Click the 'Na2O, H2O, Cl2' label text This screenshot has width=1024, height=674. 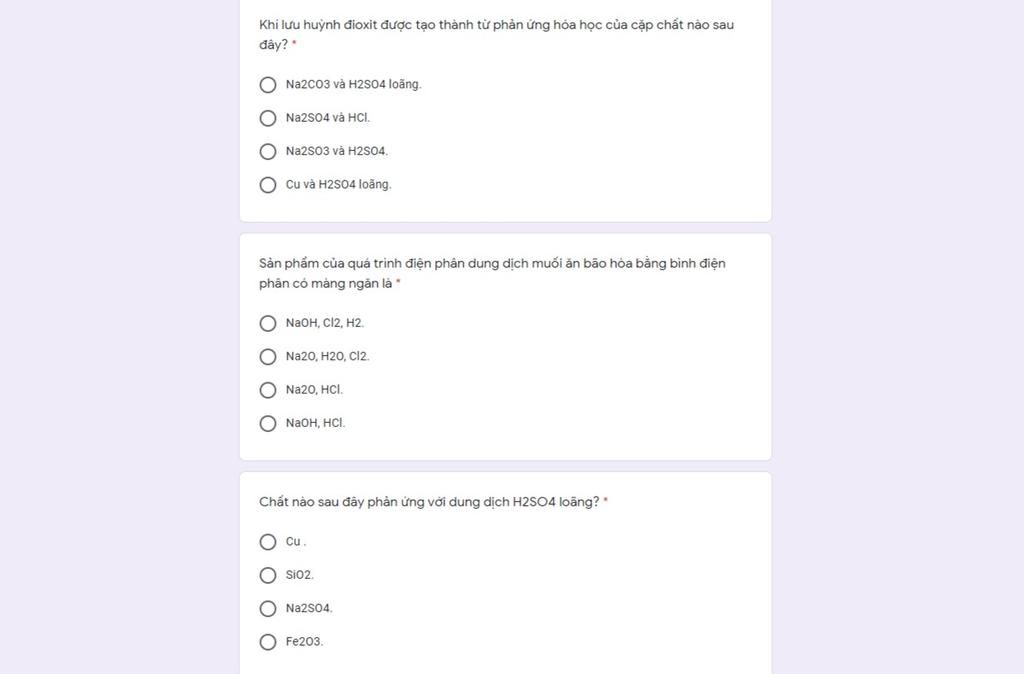click(x=327, y=356)
